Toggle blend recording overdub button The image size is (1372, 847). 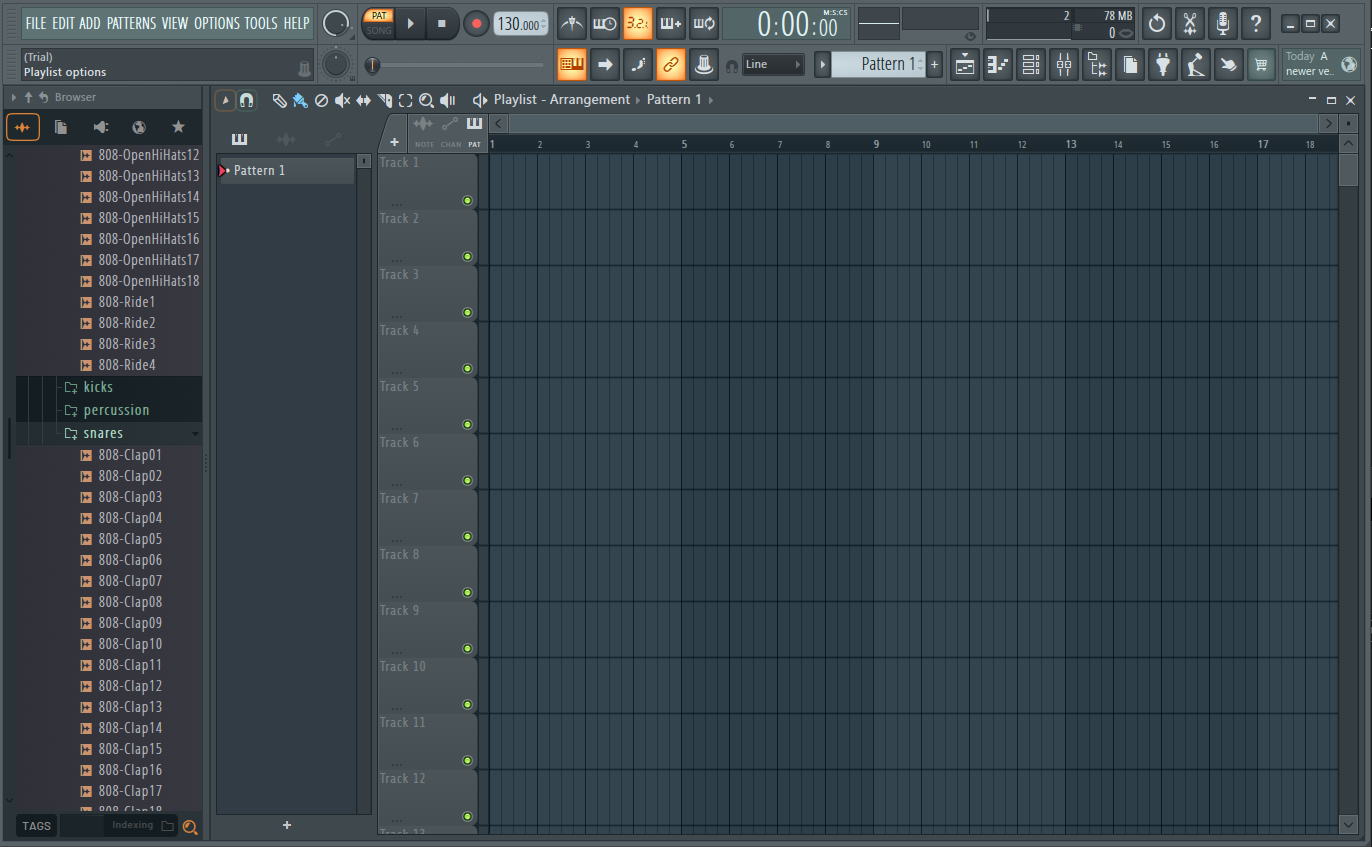click(671, 23)
